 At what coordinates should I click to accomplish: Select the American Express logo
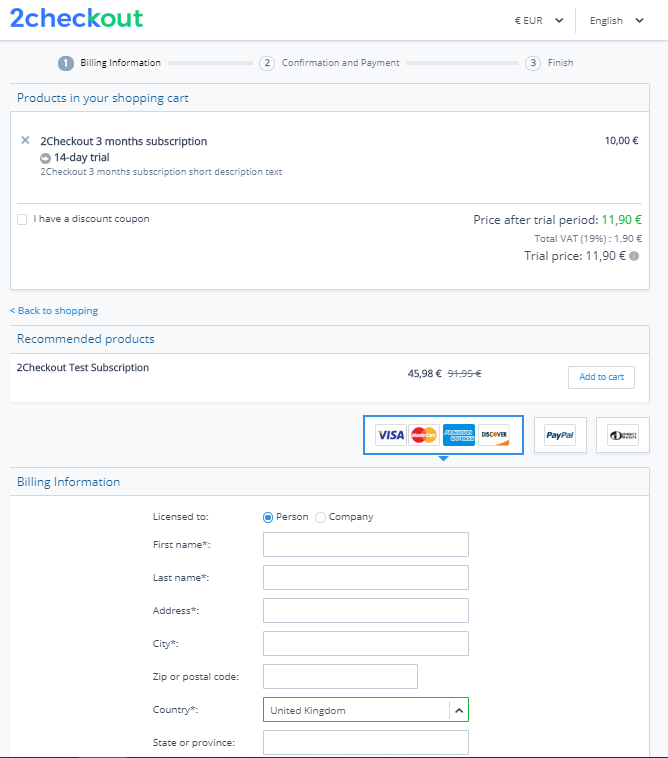point(459,435)
